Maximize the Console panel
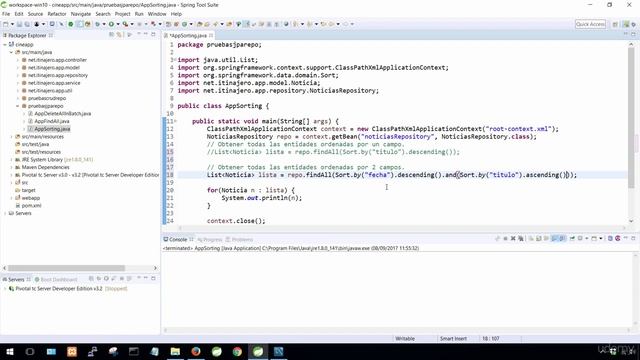Viewport: 640px width, 360px height. pos(633,238)
